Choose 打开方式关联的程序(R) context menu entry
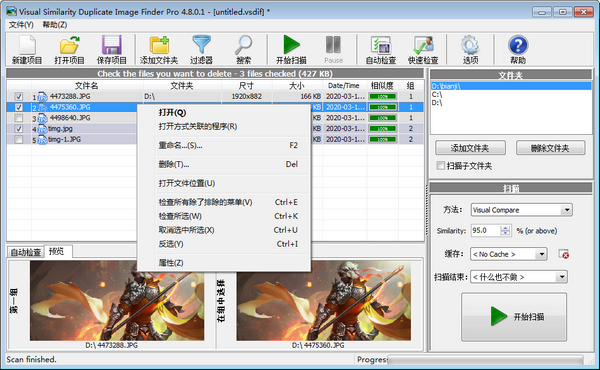This screenshot has height=370, width=600. tap(223, 127)
